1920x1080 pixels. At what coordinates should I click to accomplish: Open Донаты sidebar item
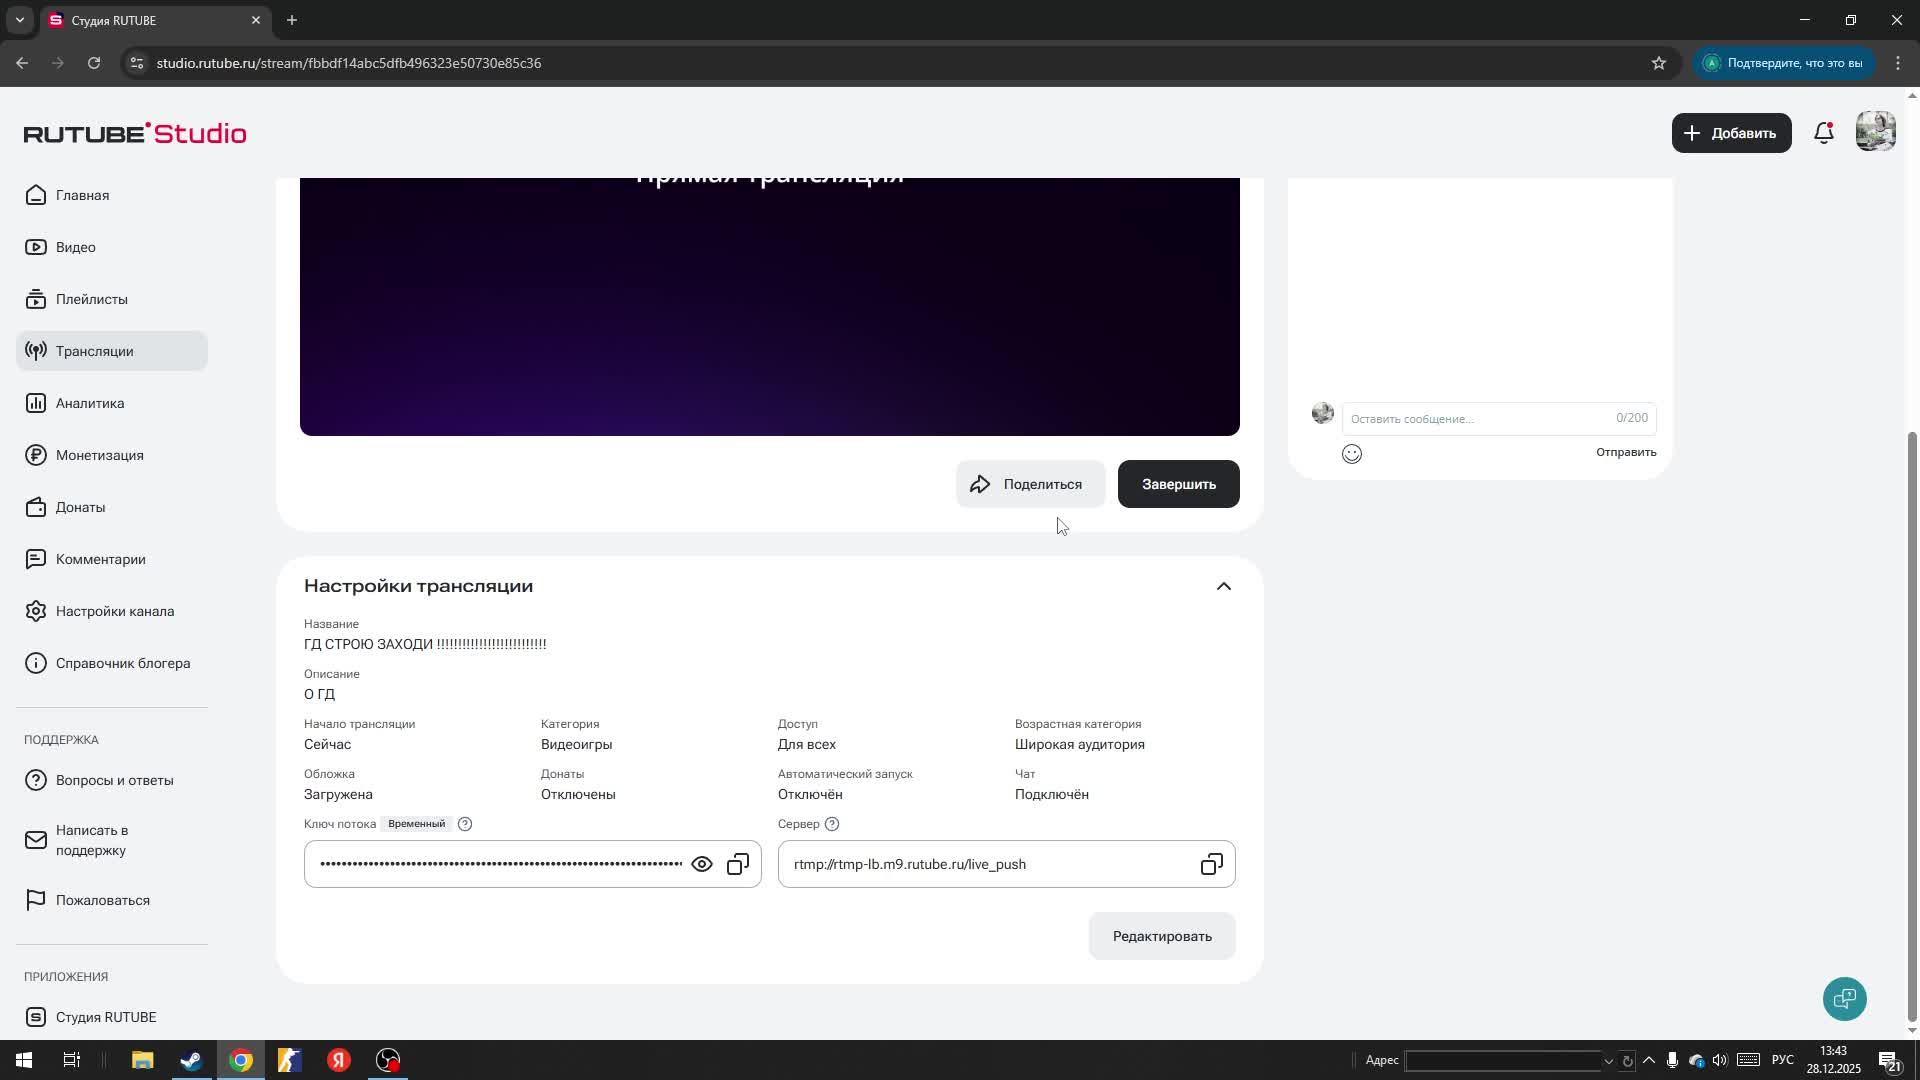tap(80, 507)
